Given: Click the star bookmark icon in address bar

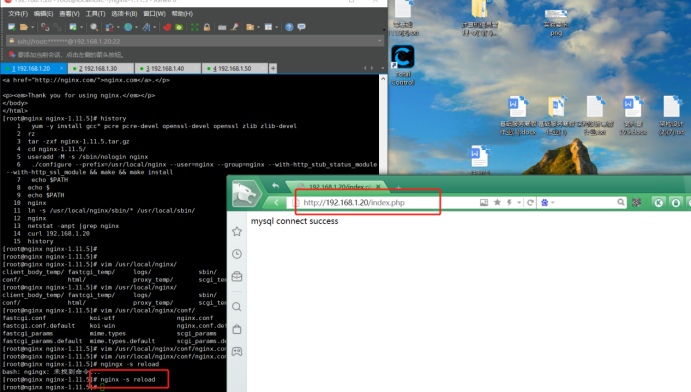Looking at the screenshot, I should click(497, 202).
